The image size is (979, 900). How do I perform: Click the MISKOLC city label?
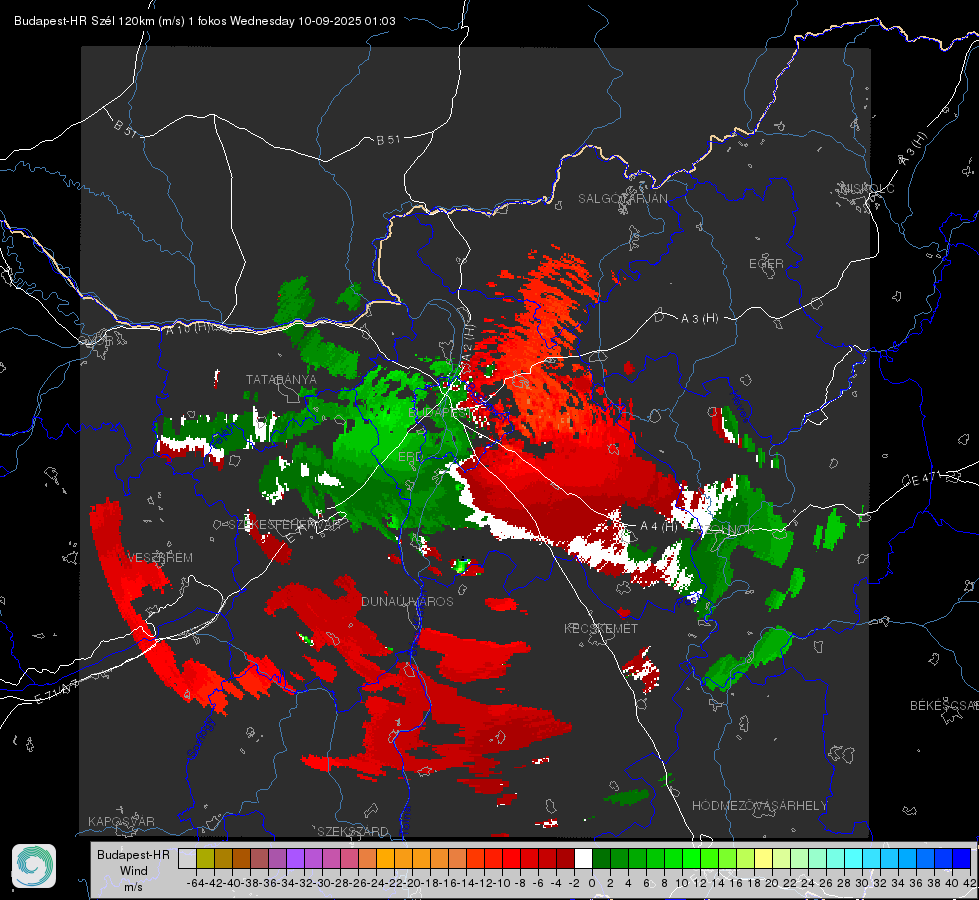click(867, 188)
